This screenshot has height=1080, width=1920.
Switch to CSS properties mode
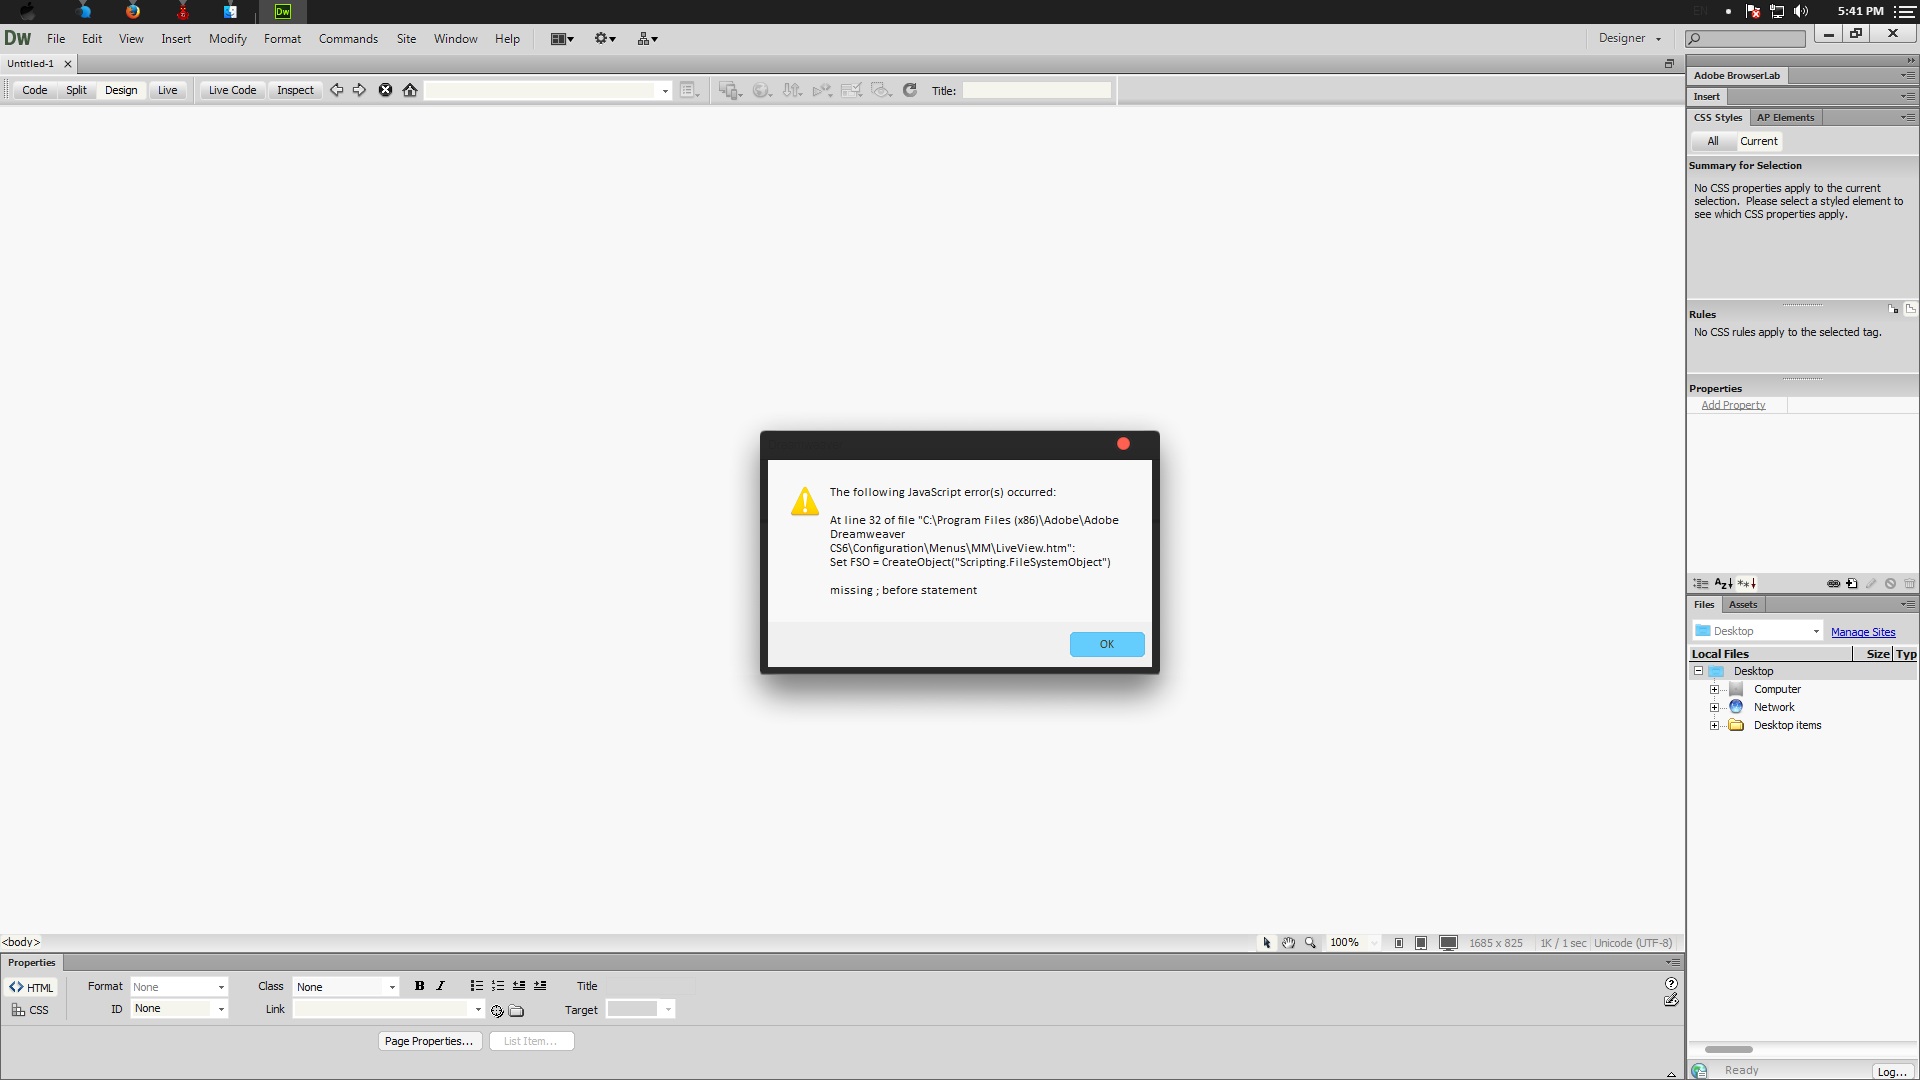coord(31,1010)
